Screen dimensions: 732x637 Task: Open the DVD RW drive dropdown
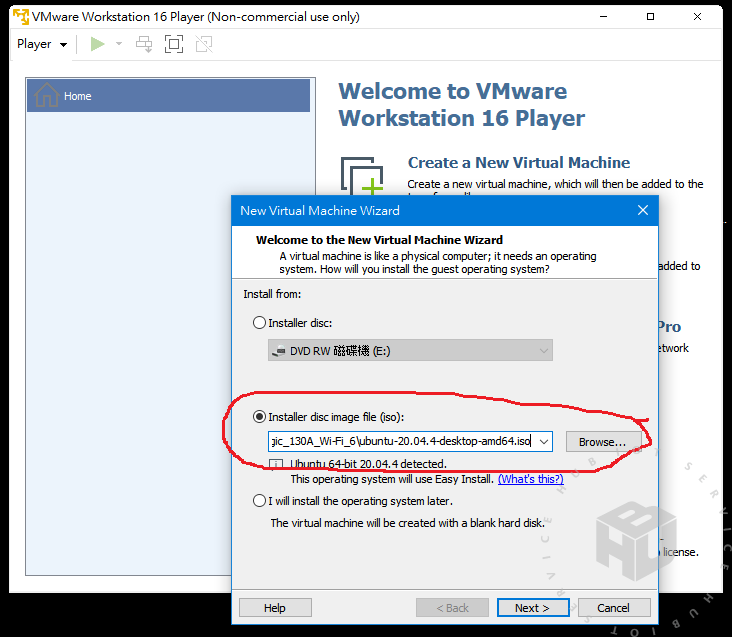(410, 350)
